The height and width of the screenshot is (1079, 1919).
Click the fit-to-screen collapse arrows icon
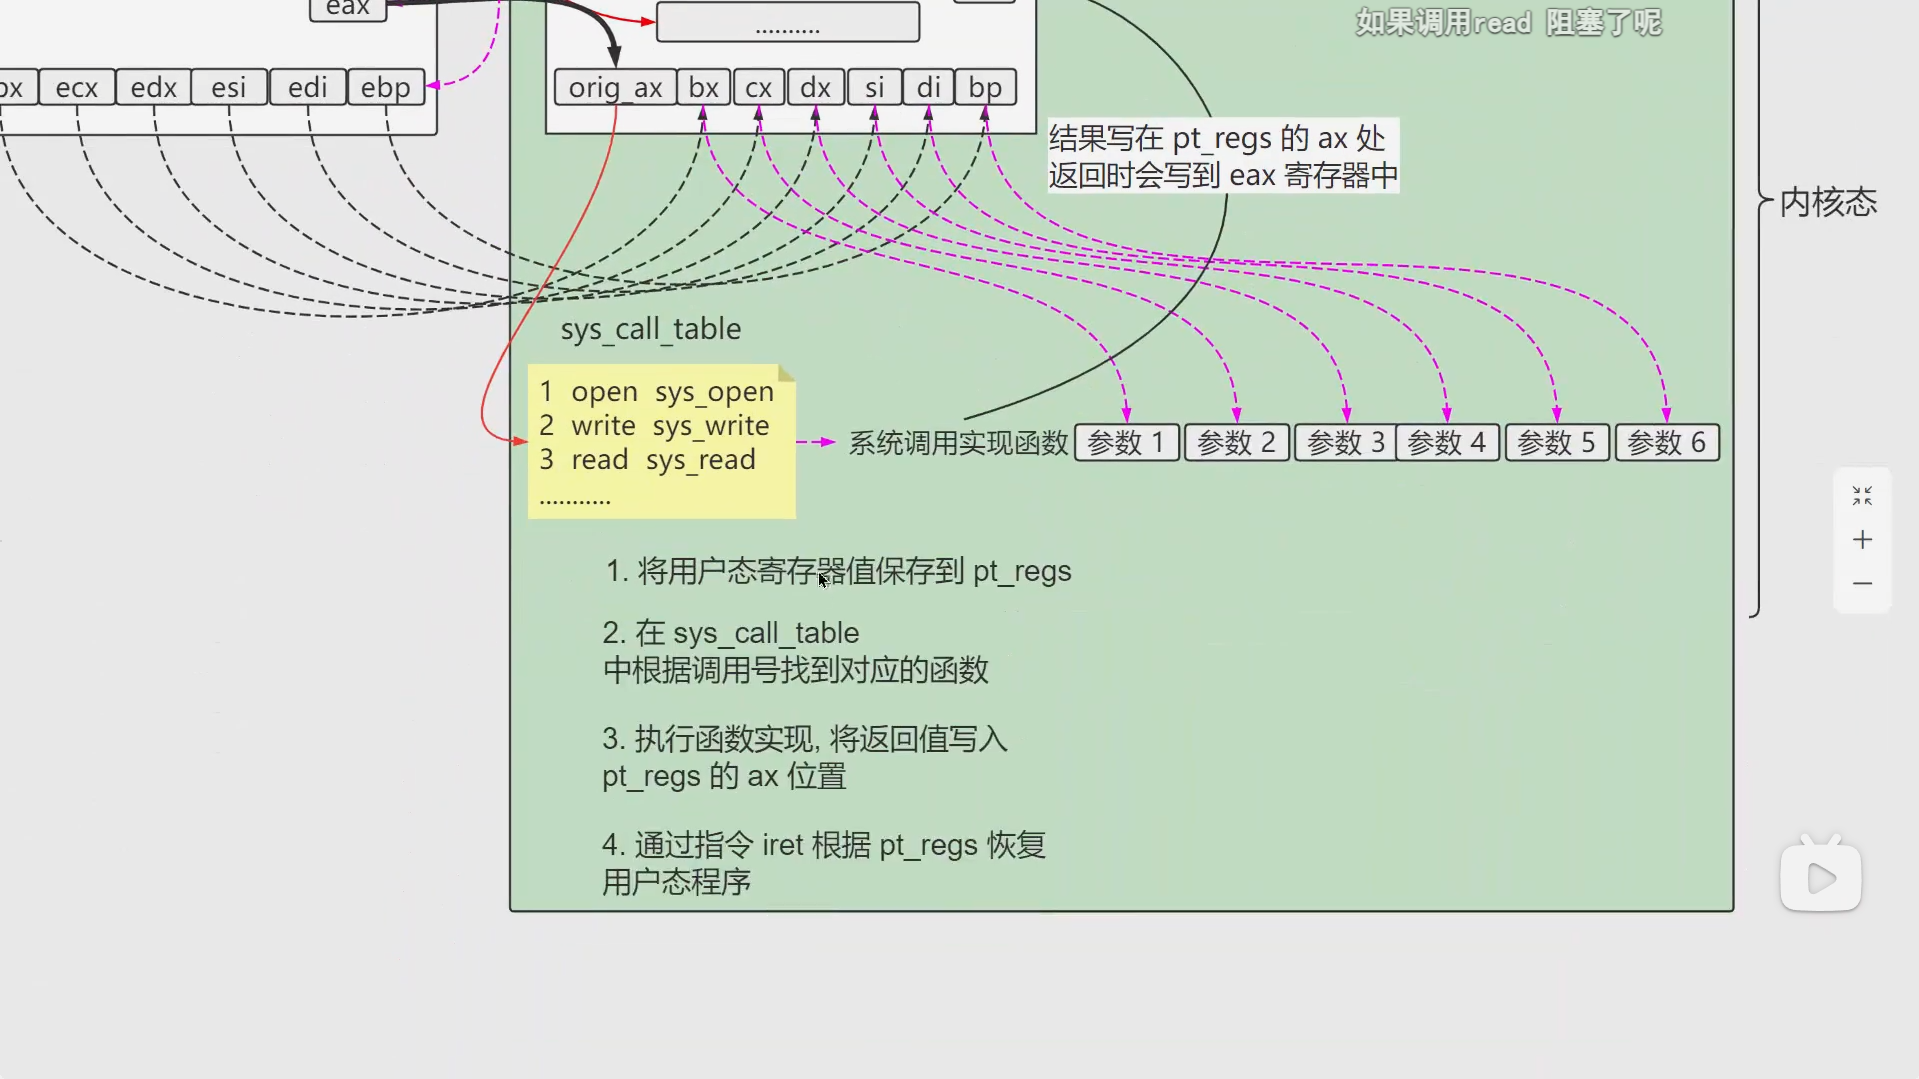point(1862,496)
